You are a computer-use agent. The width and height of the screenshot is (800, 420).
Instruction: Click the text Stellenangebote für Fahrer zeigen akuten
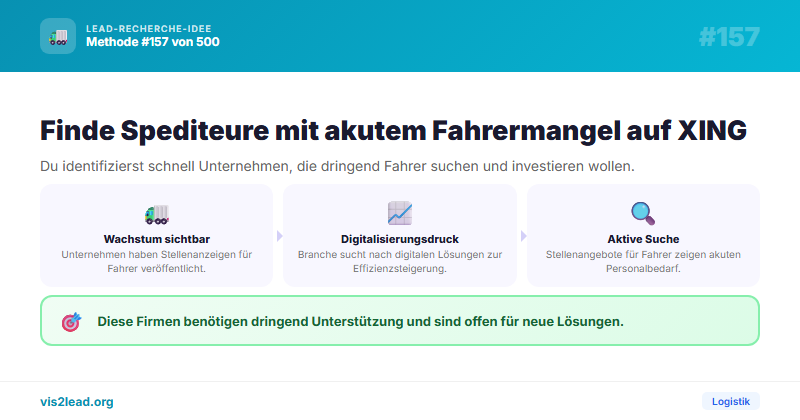click(643, 261)
